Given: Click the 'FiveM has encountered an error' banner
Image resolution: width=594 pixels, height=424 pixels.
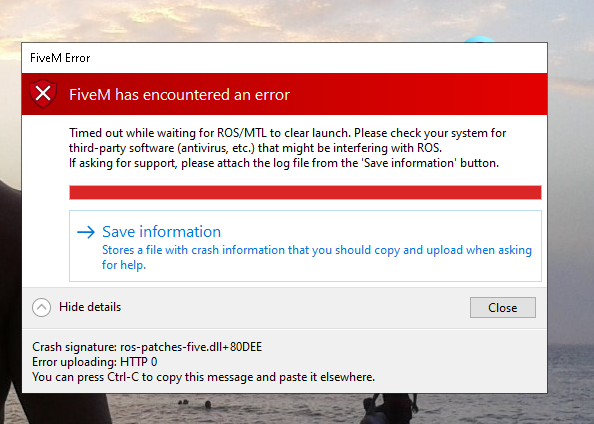Looking at the screenshot, I should pos(284,94).
